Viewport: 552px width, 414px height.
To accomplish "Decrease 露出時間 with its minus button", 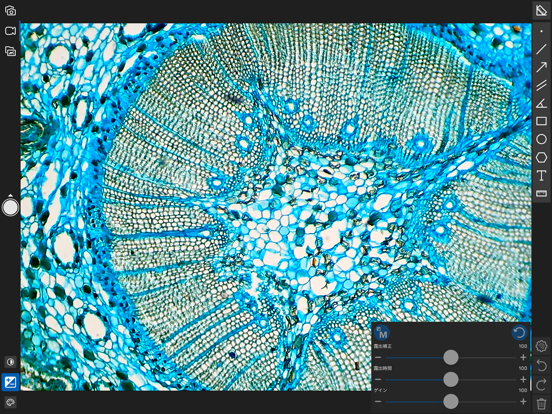I will coord(378,380).
